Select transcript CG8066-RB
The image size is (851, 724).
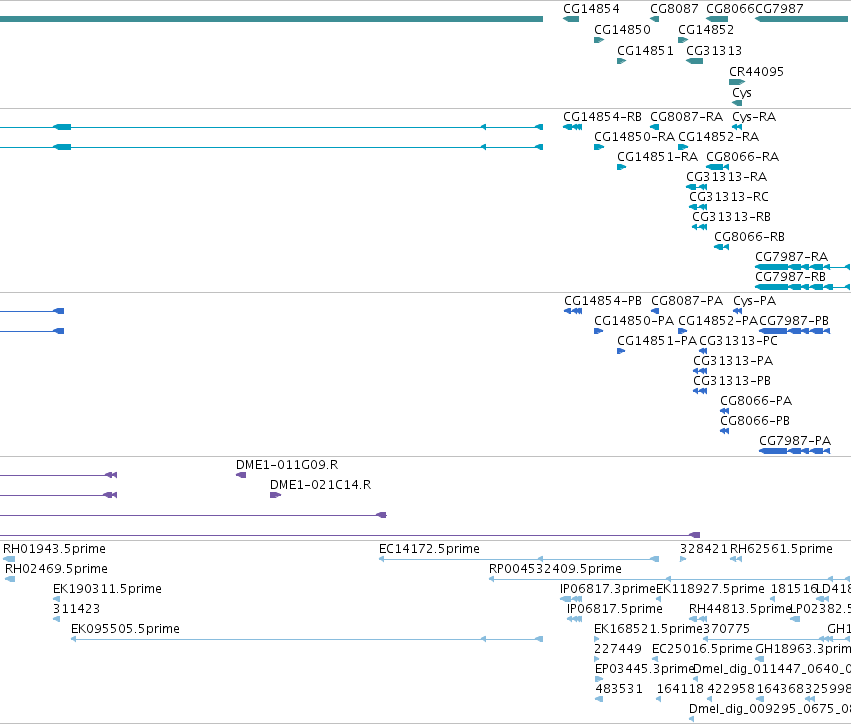[750, 237]
